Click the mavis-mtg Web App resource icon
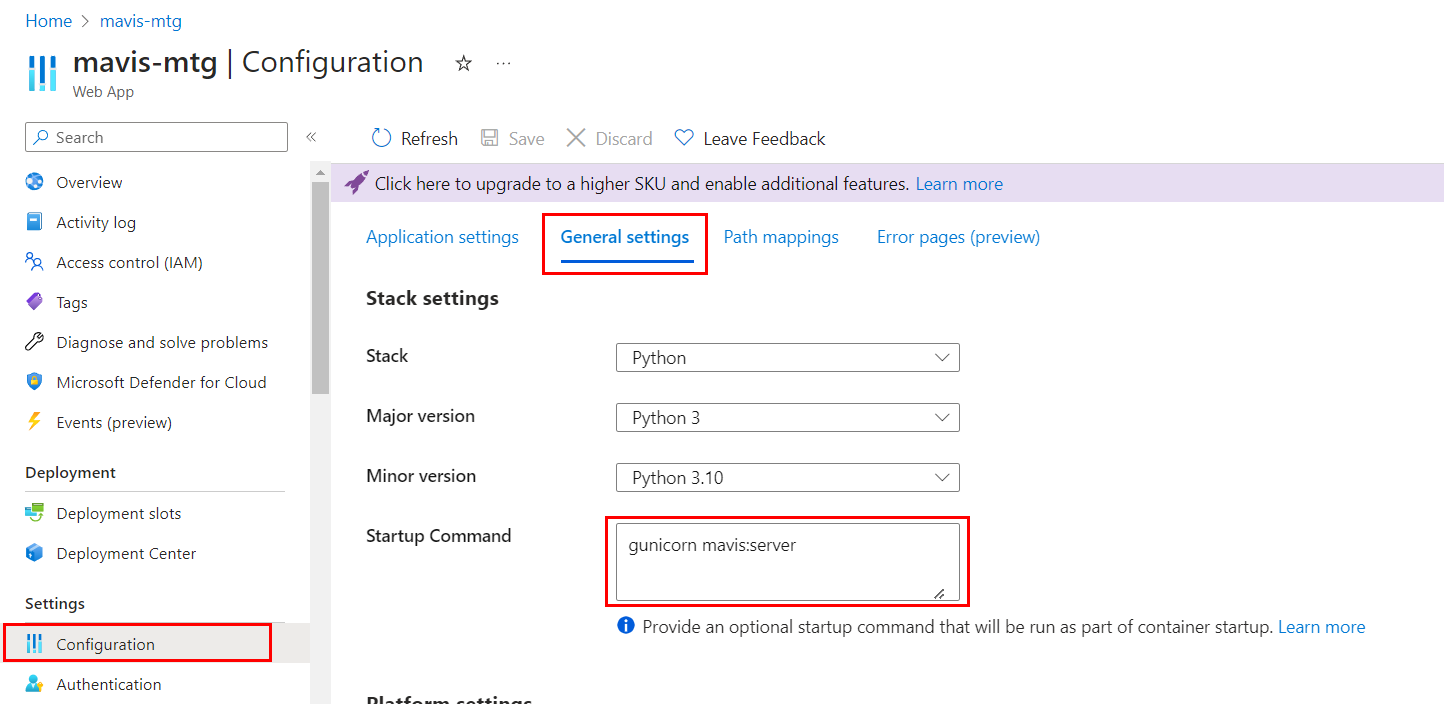 click(43, 74)
